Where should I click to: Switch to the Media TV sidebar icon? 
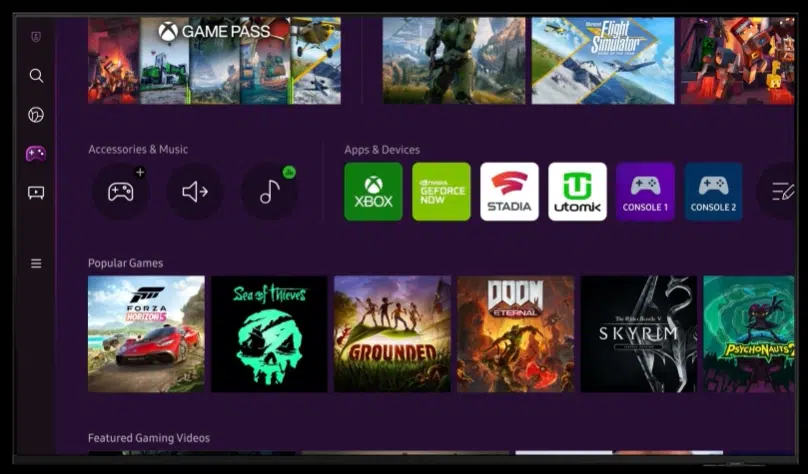point(36,193)
